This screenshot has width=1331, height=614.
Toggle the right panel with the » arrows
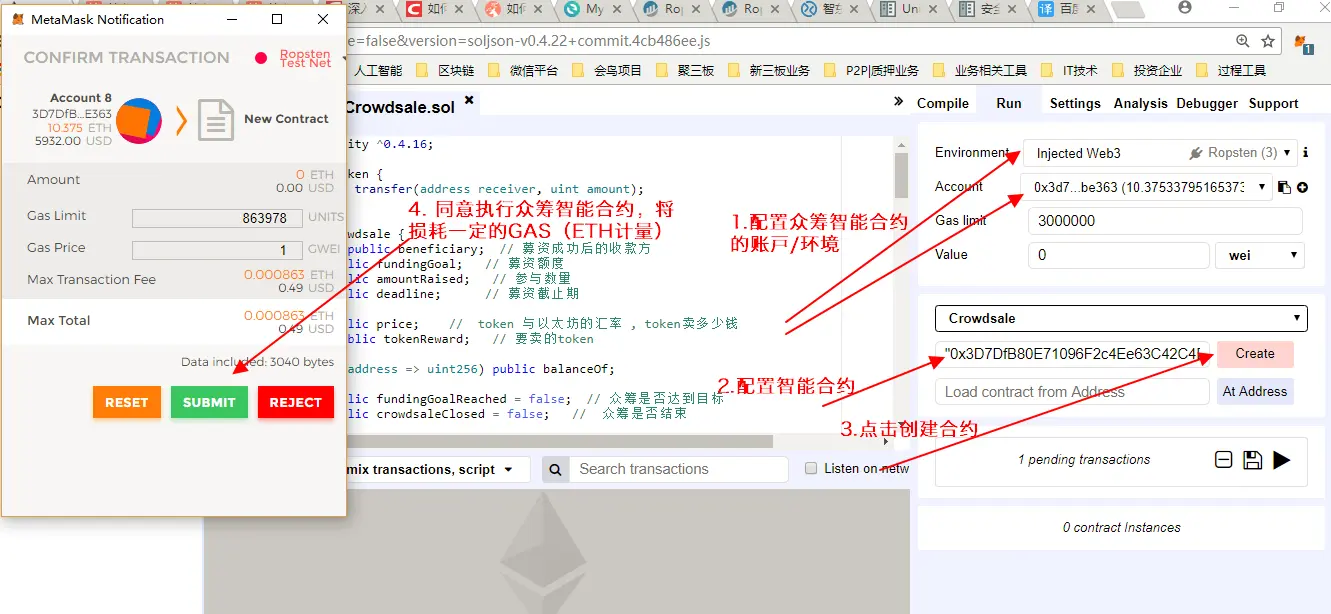click(898, 103)
